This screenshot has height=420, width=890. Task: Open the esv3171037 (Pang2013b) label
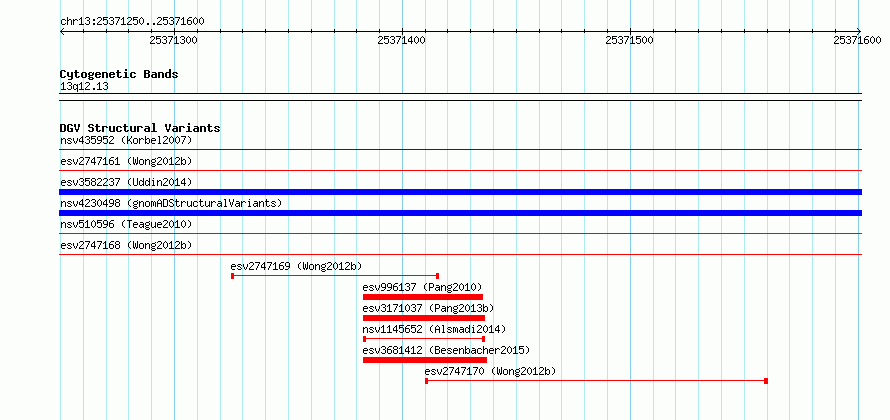[429, 308]
